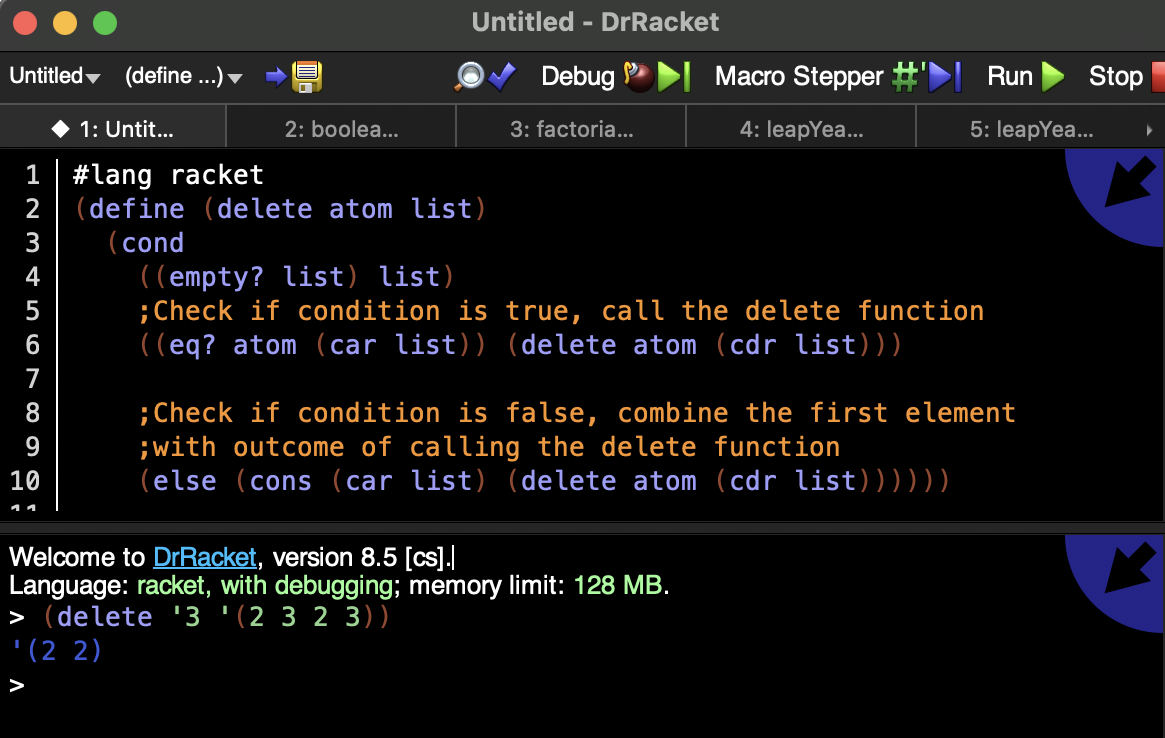This screenshot has height=738, width=1165.
Task: Show more tabs using right arrow
Action: click(1149, 130)
